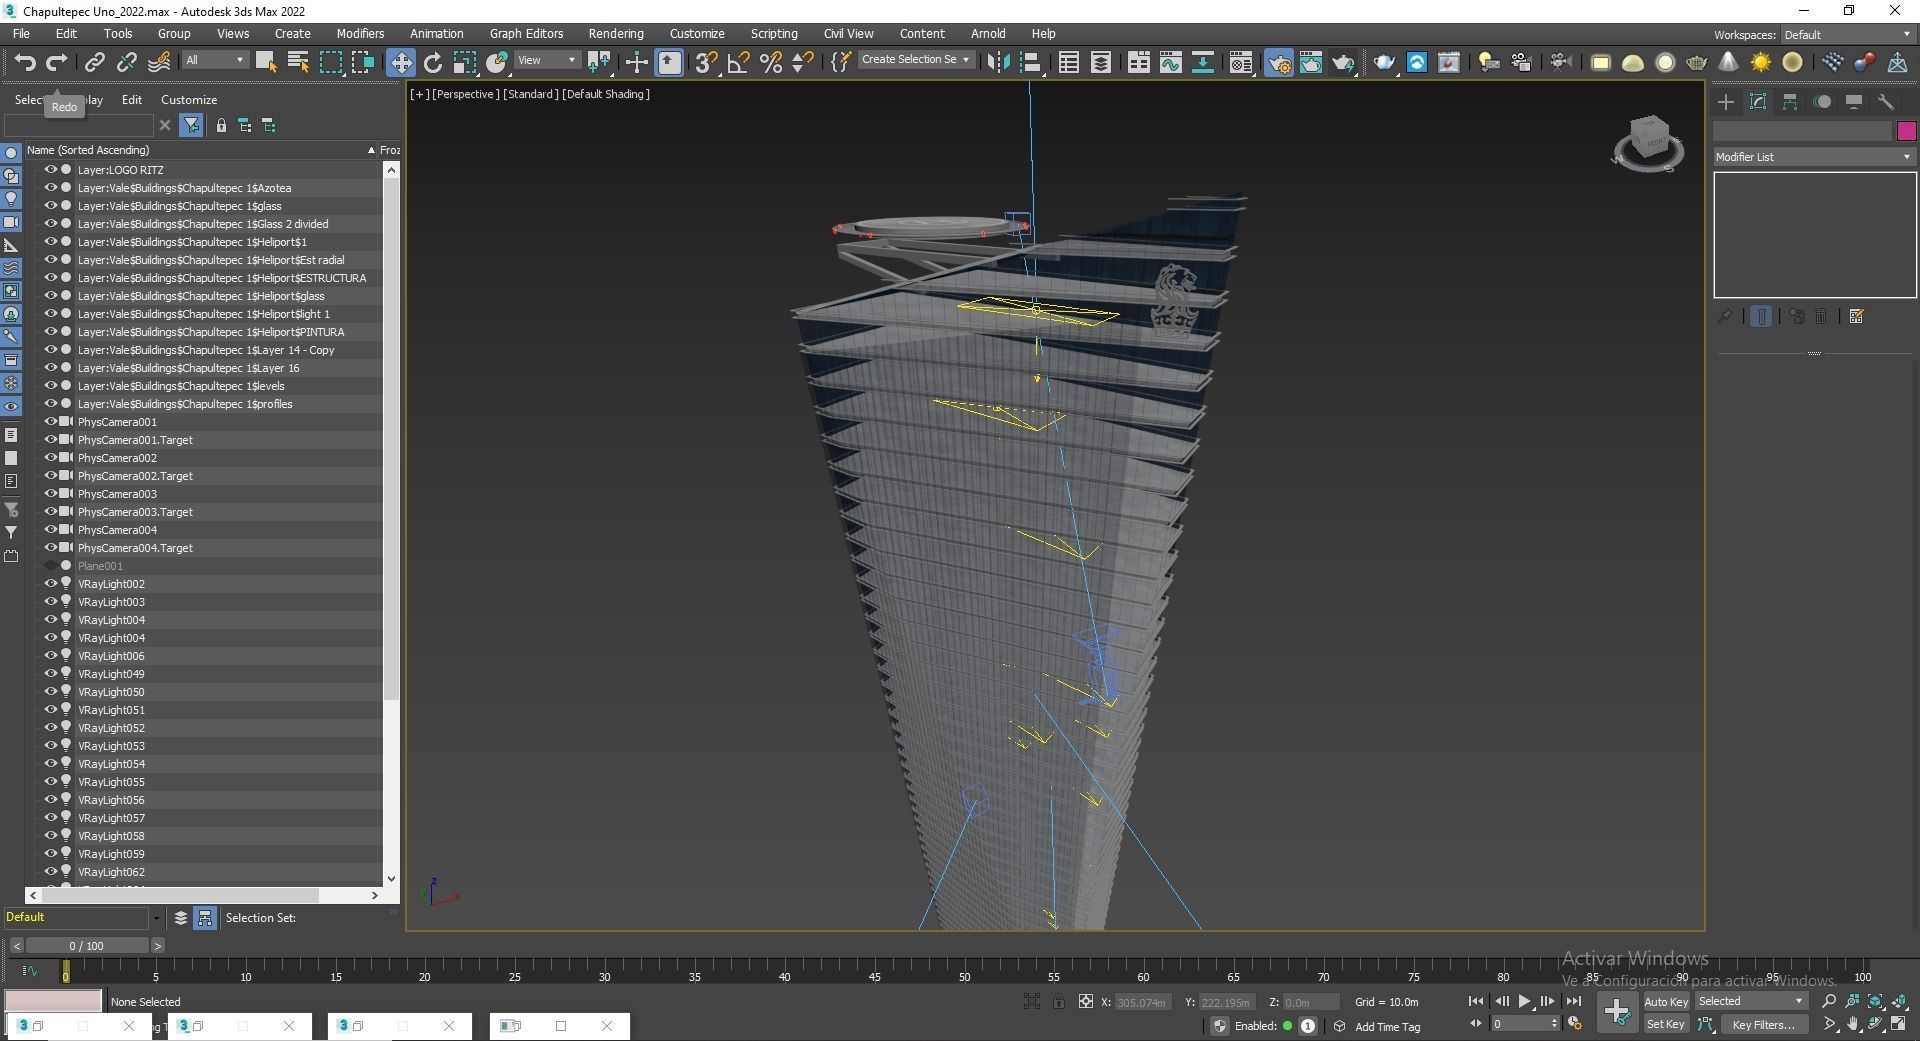Click Add Time Tag label
This screenshot has height=1041, width=1920.
pos(1387,1026)
